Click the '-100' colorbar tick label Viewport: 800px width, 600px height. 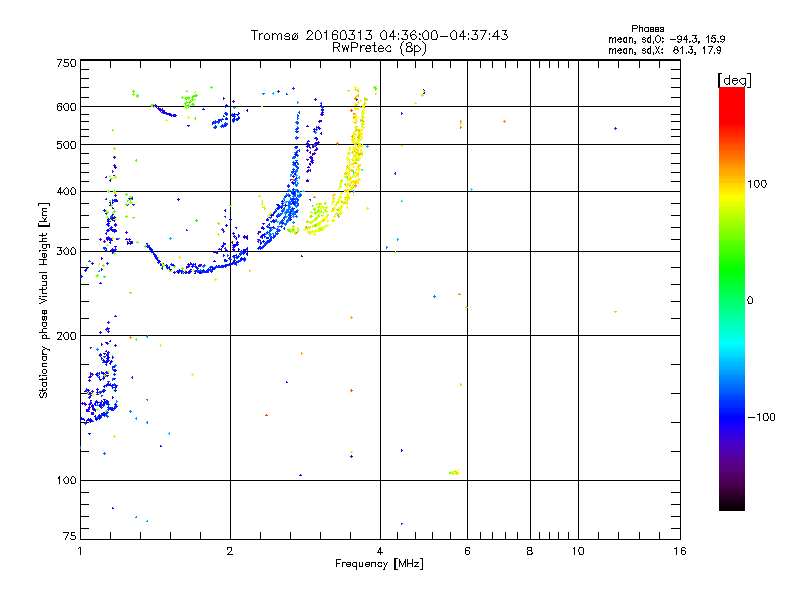(761, 417)
